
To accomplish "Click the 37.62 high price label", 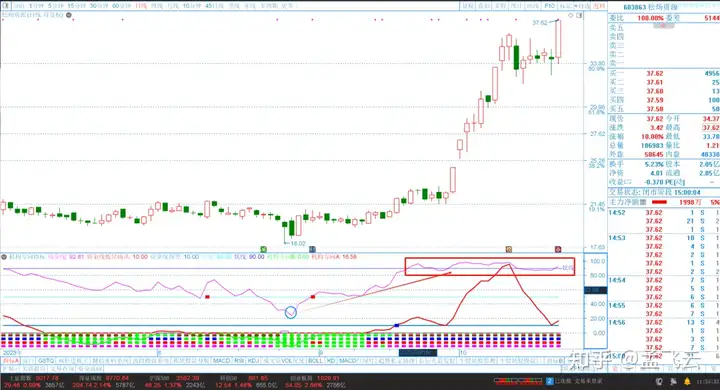I will (540, 23).
